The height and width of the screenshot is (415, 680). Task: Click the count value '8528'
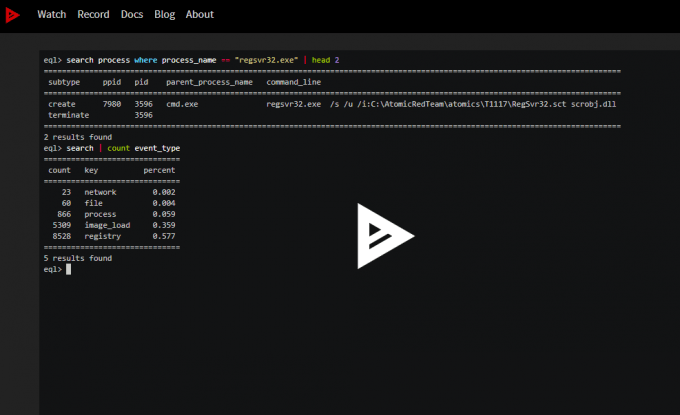click(x=62, y=236)
